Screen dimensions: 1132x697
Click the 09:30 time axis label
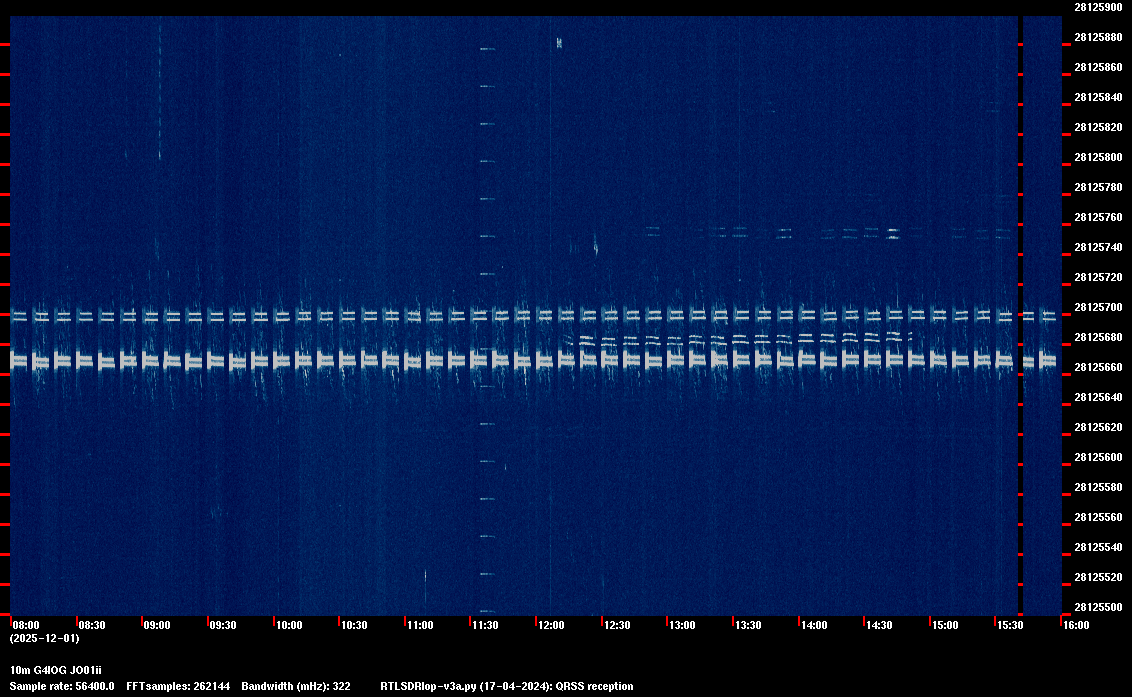222,625
